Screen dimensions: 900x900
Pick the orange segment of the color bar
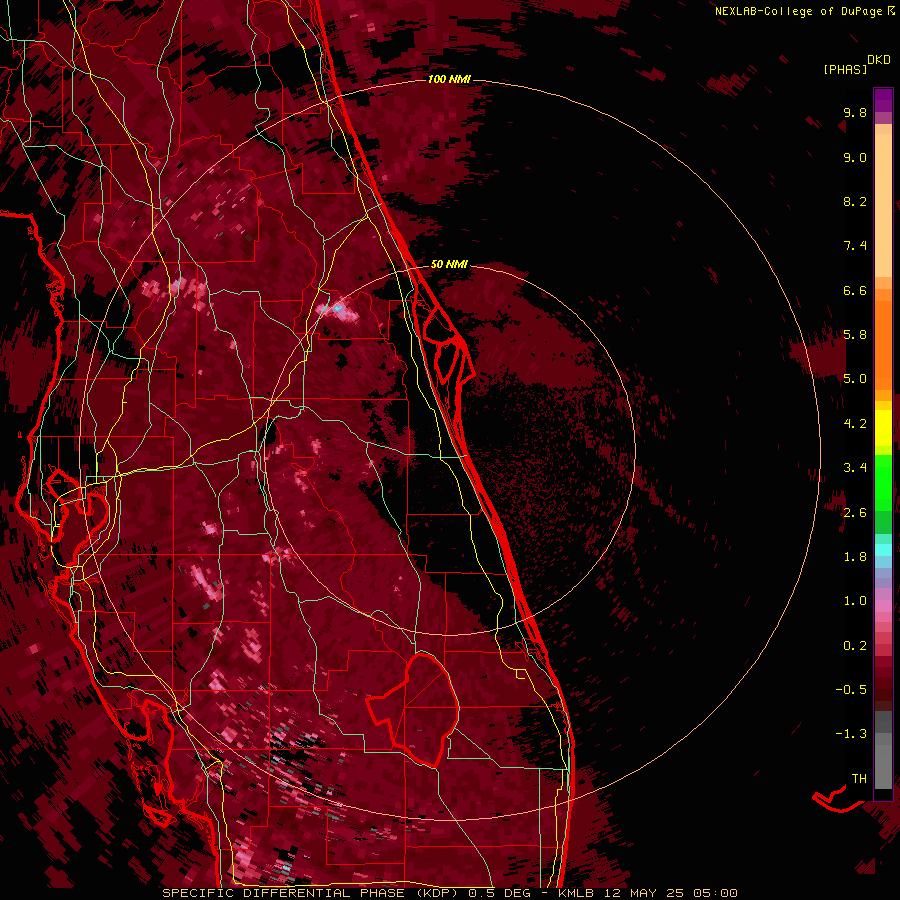[x=883, y=345]
